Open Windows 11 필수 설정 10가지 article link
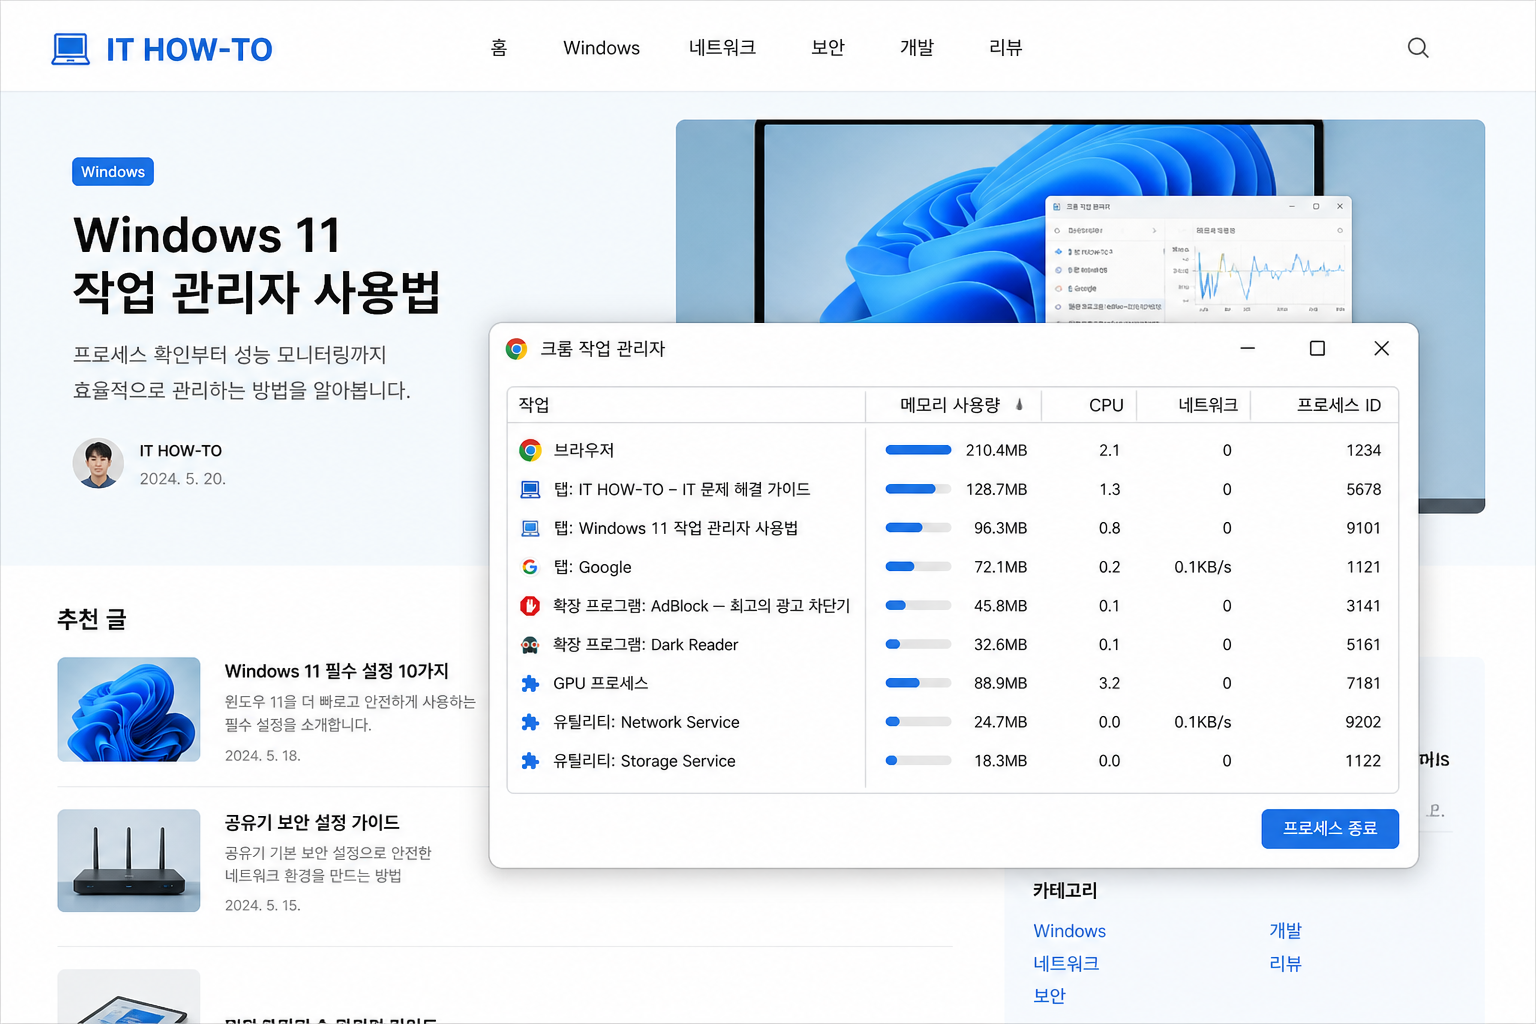1536x1024 pixels. coord(336,671)
